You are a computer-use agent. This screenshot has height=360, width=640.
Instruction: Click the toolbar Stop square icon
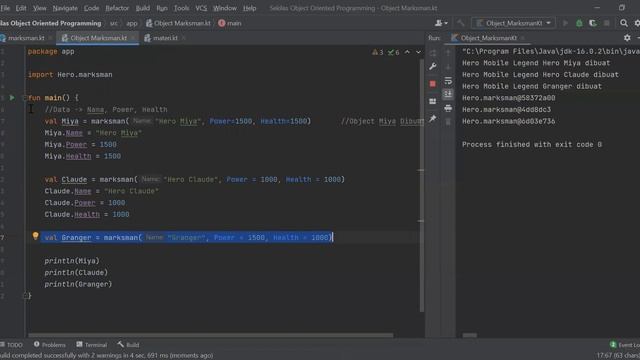pos(607,23)
